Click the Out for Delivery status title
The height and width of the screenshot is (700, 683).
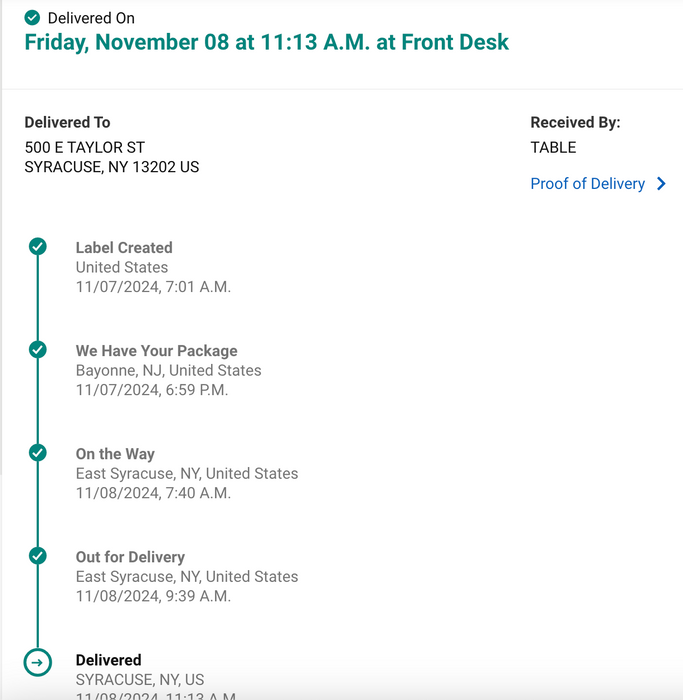click(x=130, y=557)
